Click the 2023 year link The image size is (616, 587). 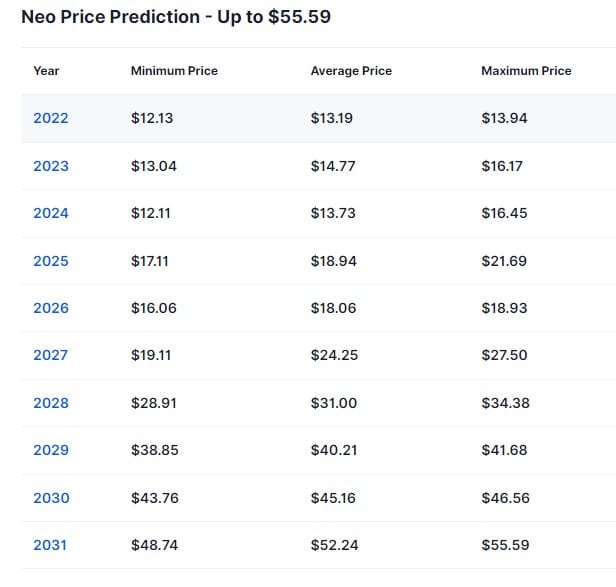click(x=51, y=166)
